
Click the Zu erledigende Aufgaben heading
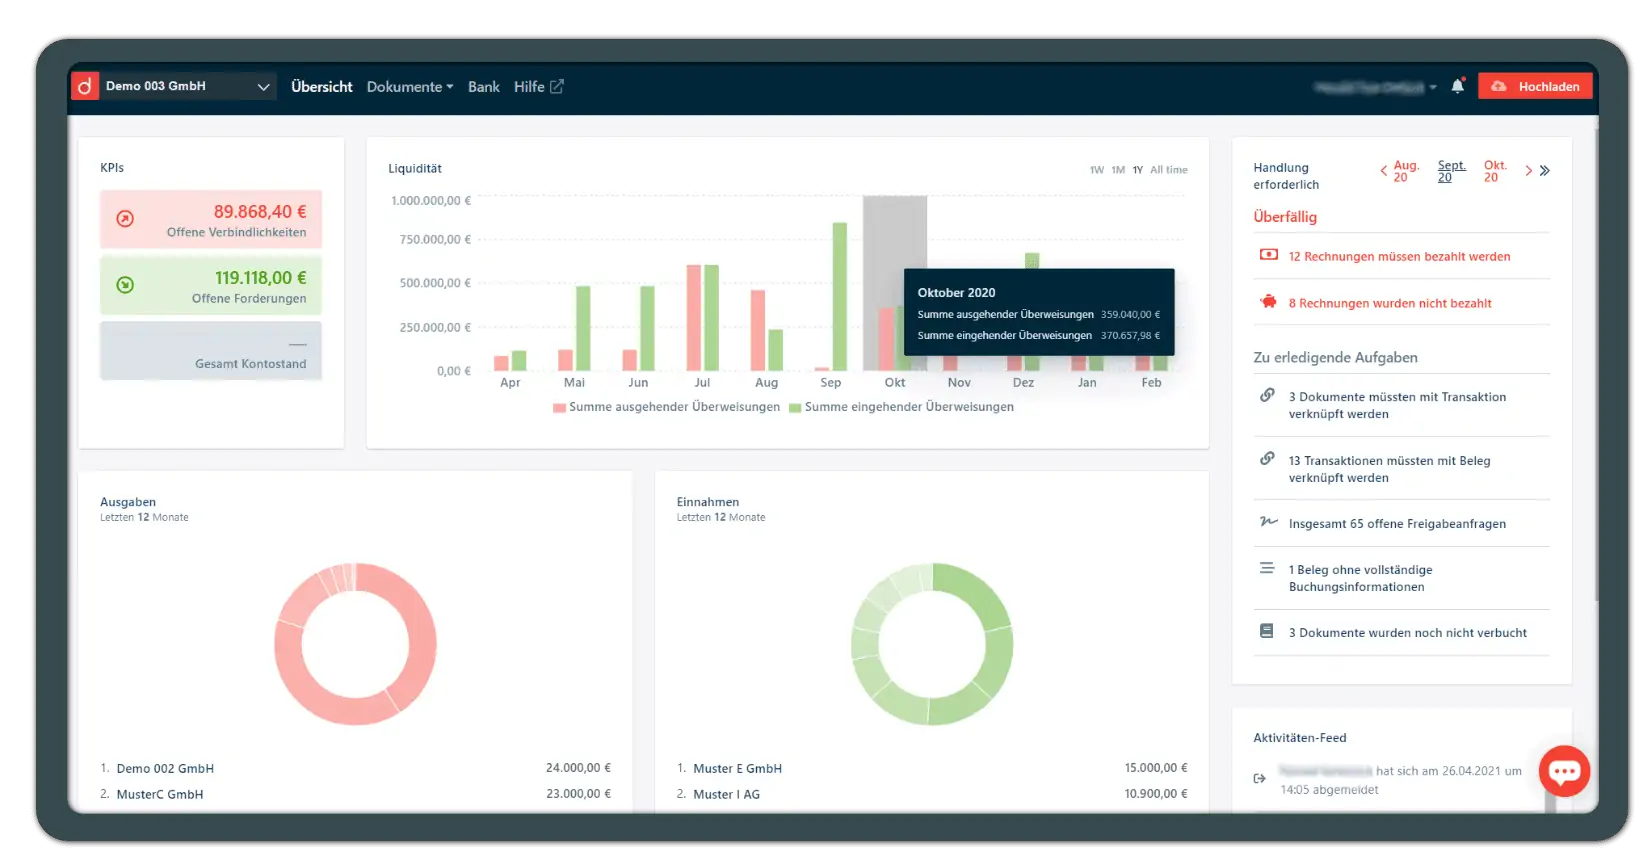coord(1335,358)
